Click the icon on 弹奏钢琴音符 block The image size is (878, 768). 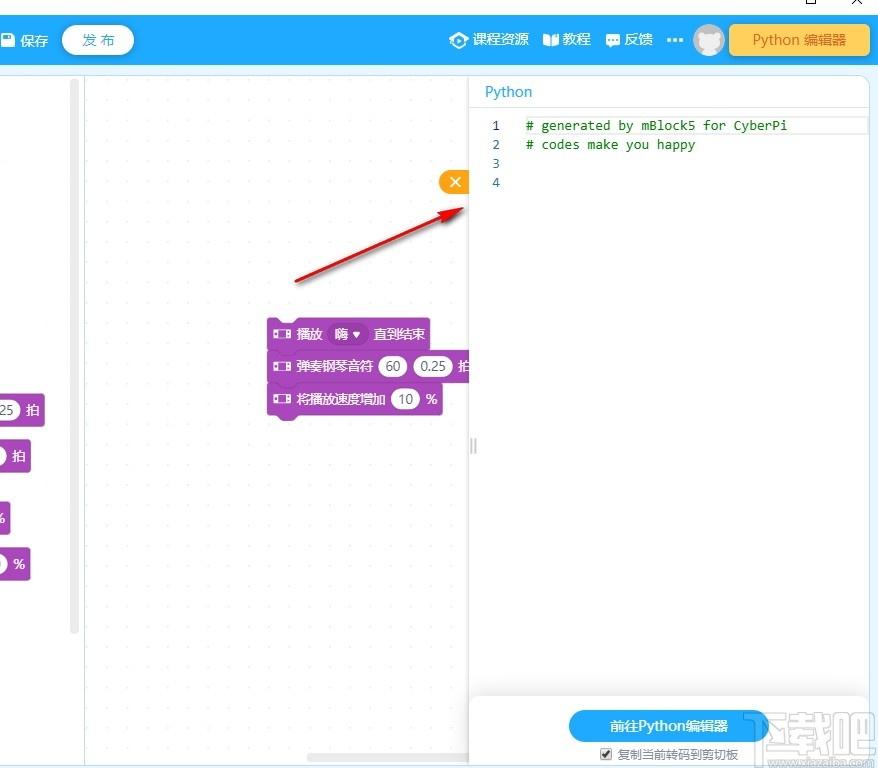pos(282,366)
